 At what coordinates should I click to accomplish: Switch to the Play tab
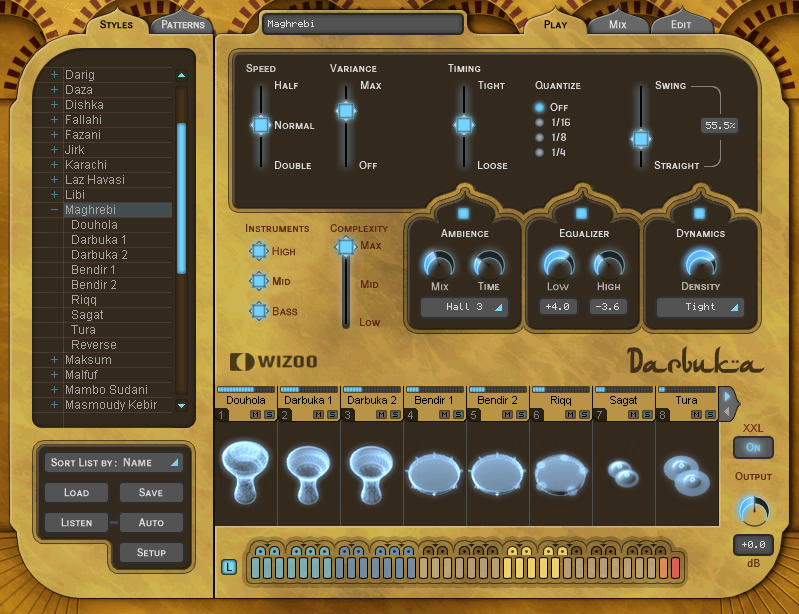(x=555, y=24)
